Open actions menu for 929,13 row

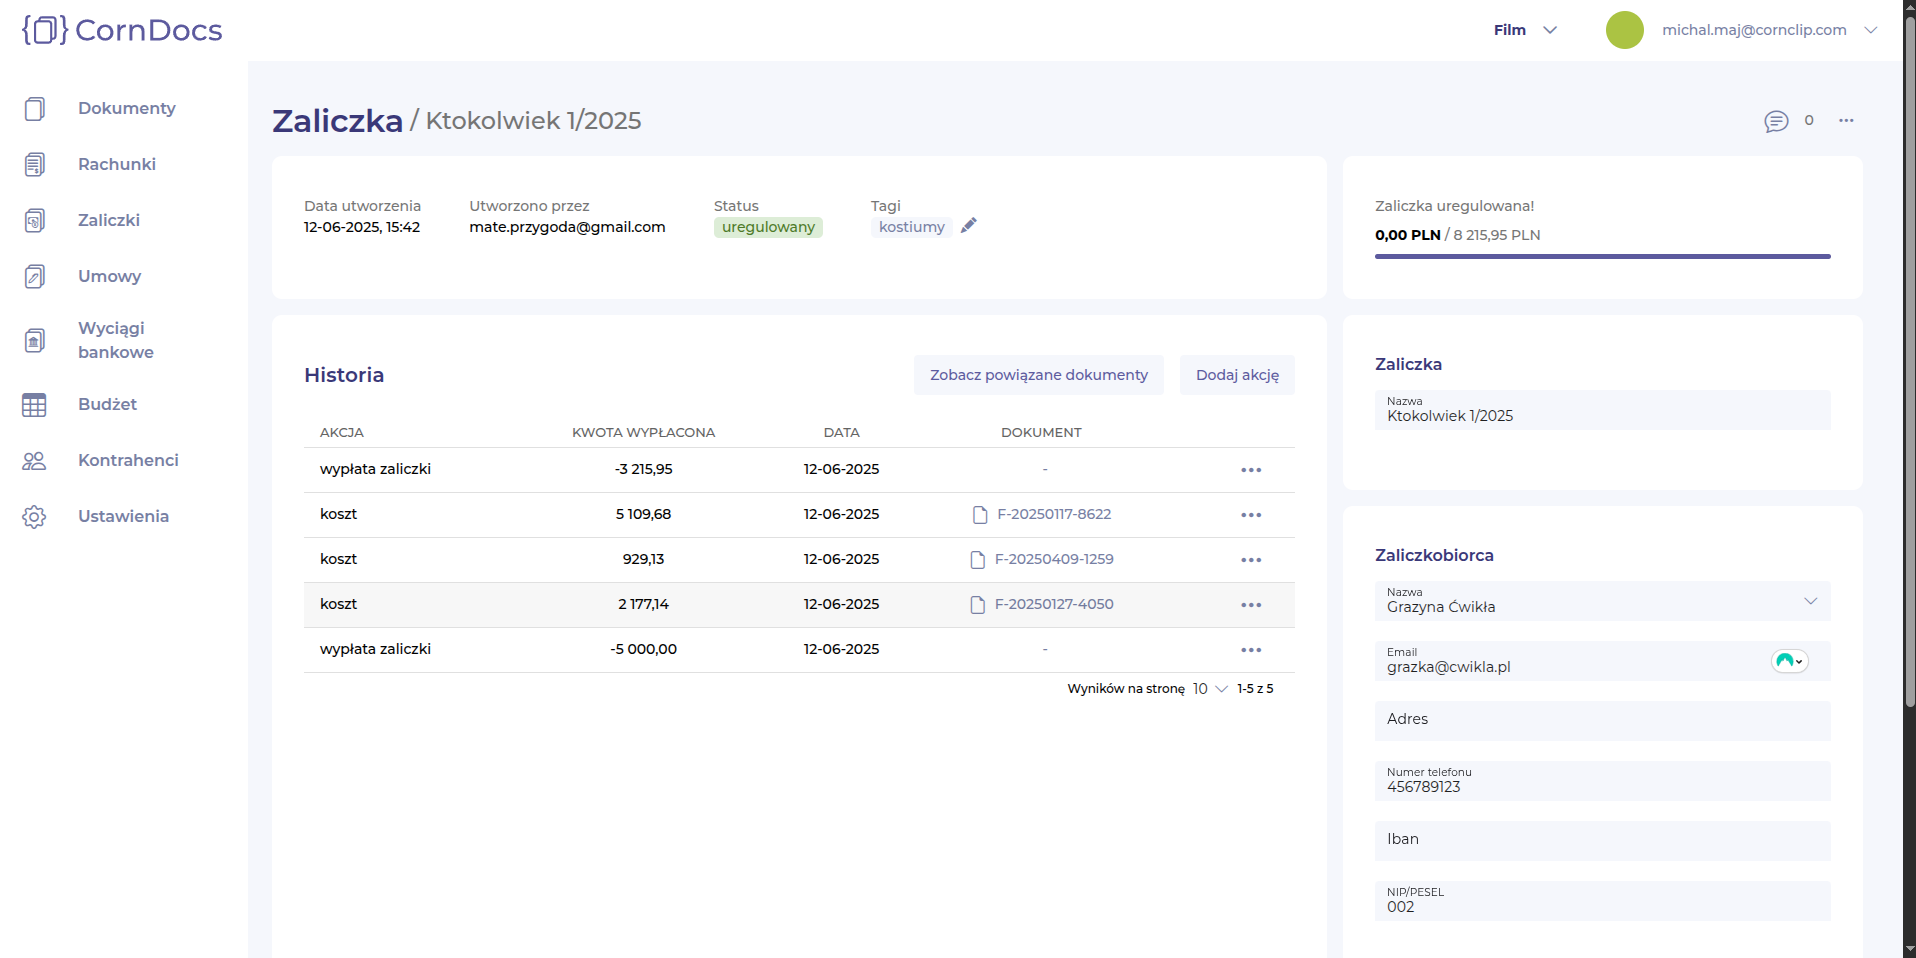(x=1251, y=560)
